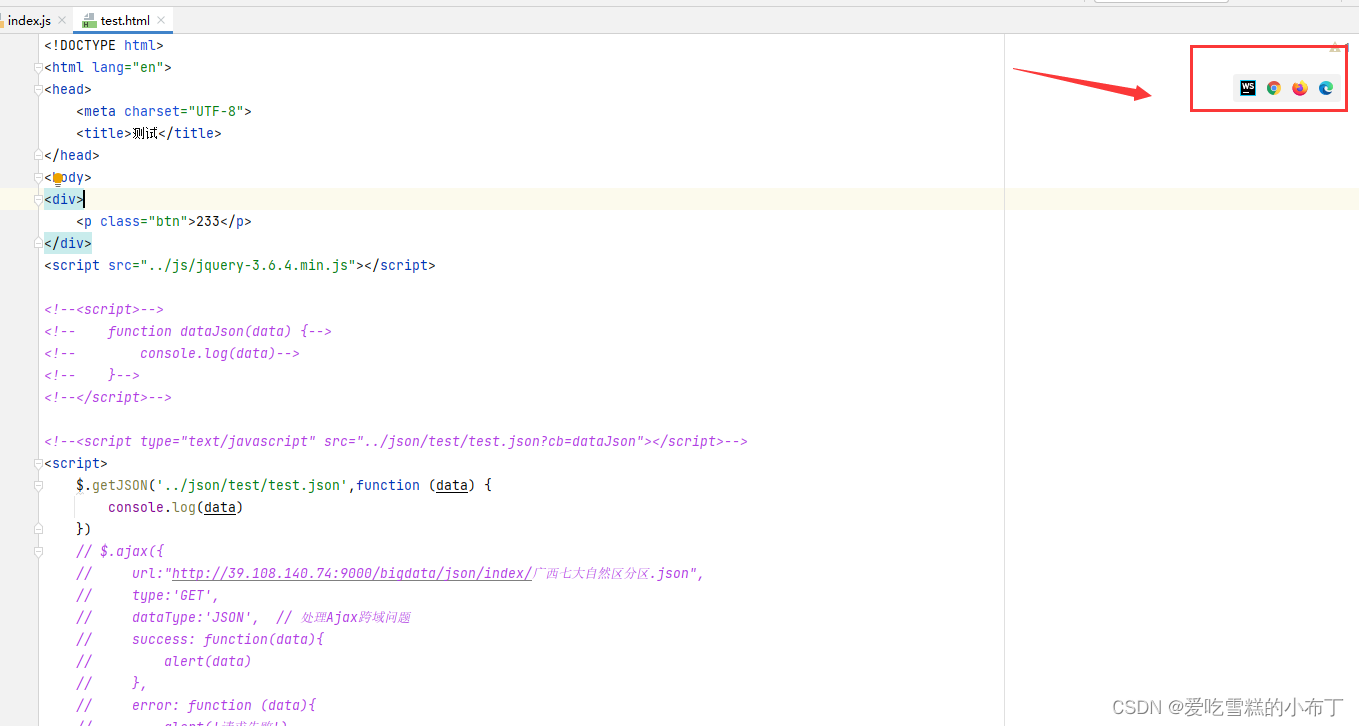Click the <!--<script>--> comment line
This screenshot has height=726, width=1359.
coord(104,310)
